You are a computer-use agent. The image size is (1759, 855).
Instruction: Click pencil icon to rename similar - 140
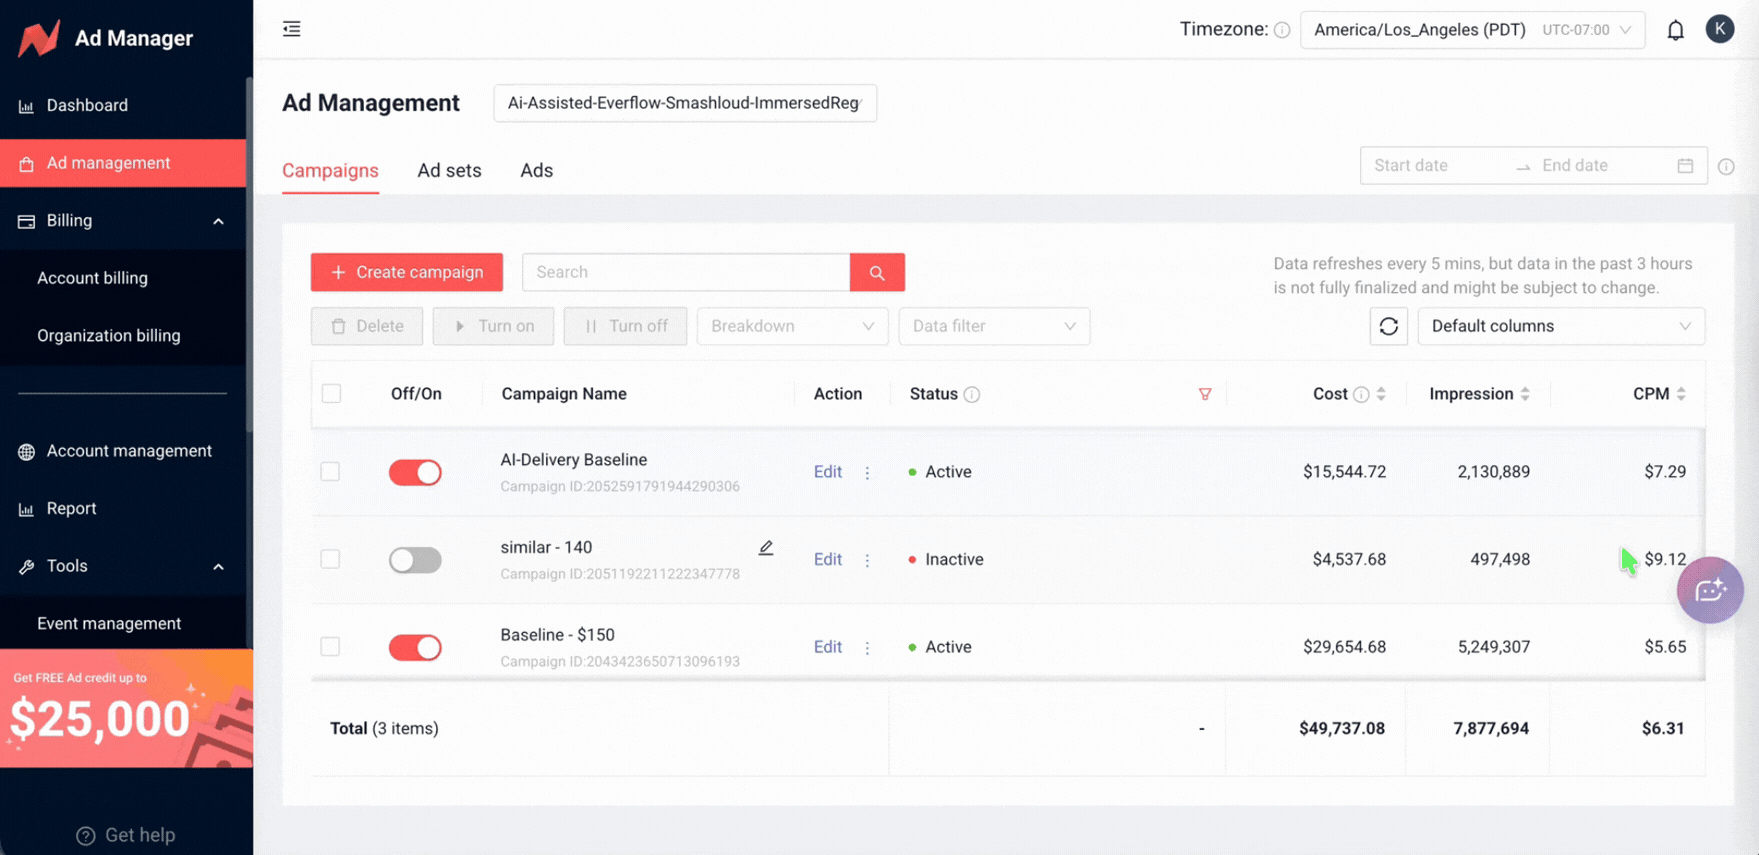(766, 548)
